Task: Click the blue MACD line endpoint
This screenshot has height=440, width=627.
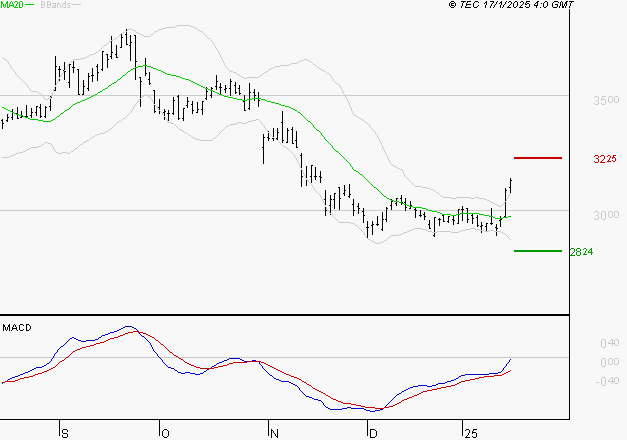Action: click(x=511, y=359)
